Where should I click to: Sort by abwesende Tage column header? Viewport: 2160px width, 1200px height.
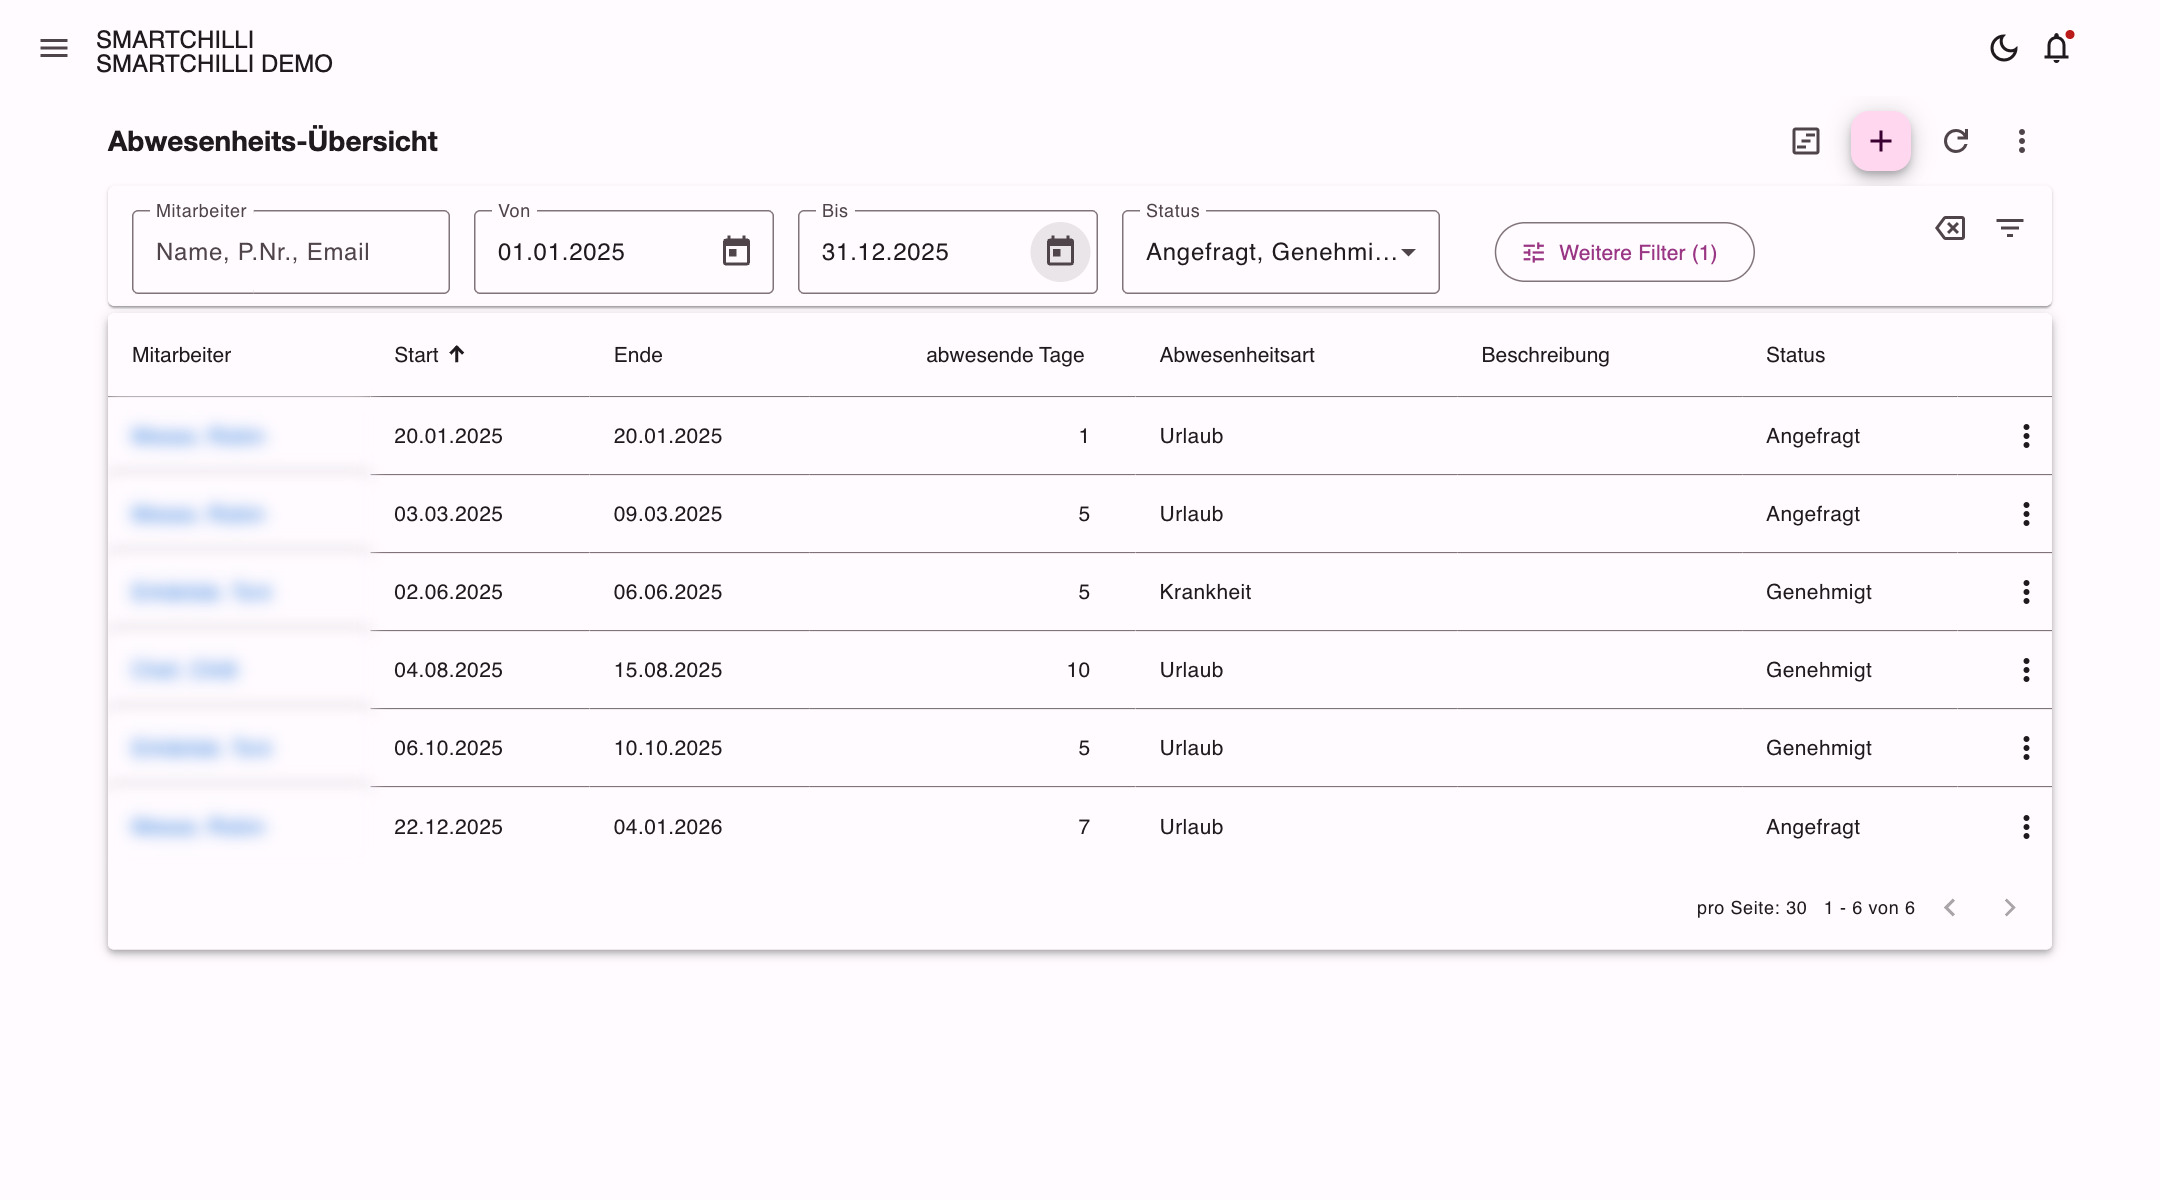point(1005,355)
